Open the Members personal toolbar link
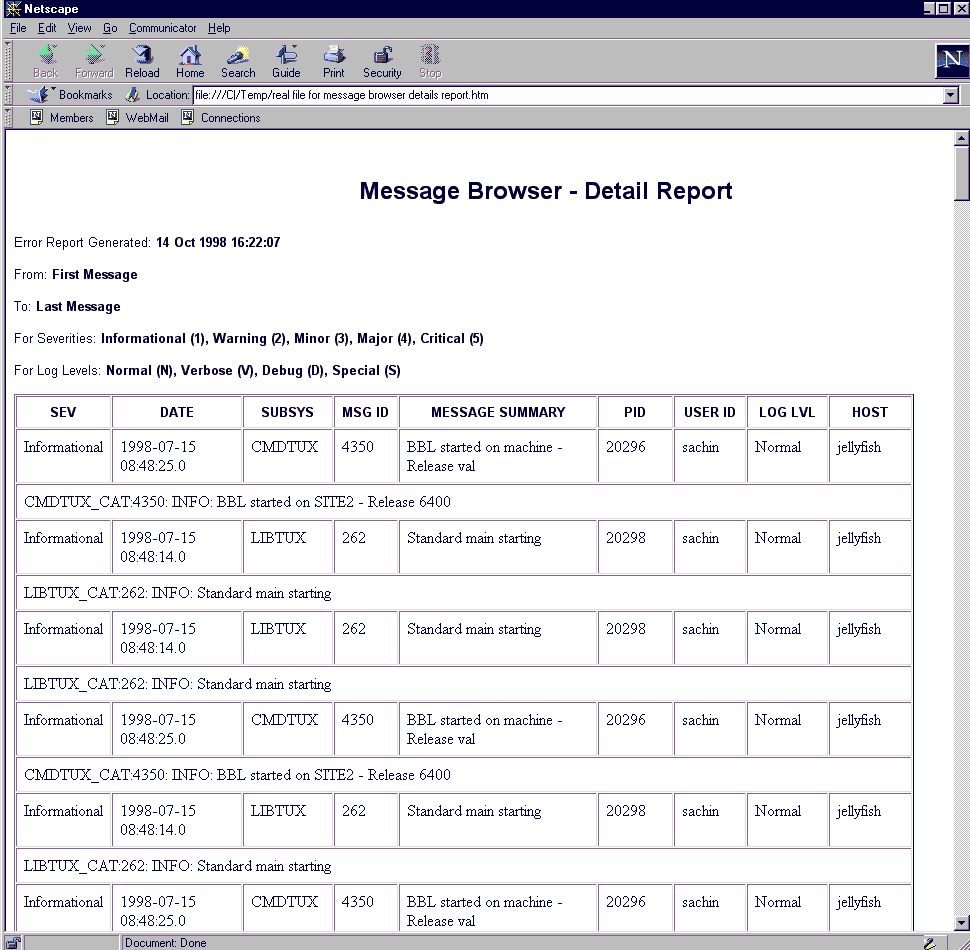 click(x=62, y=118)
